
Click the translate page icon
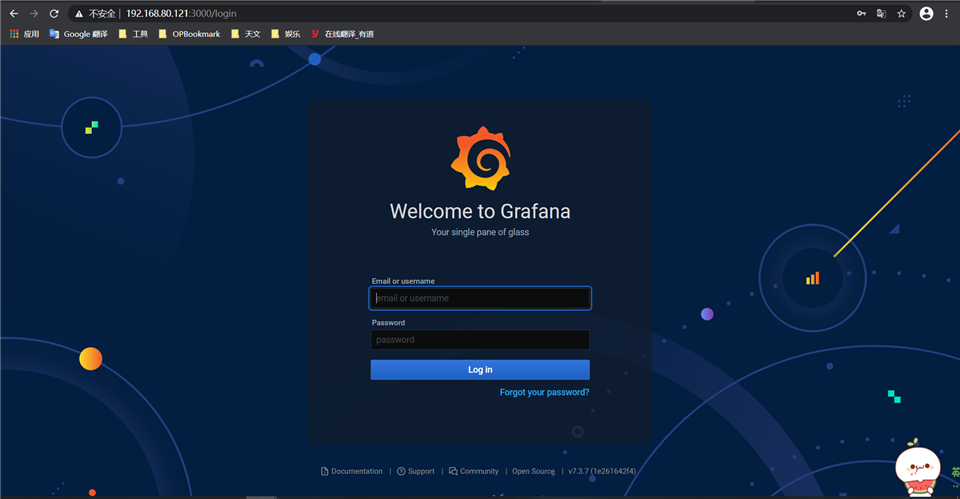(881, 13)
